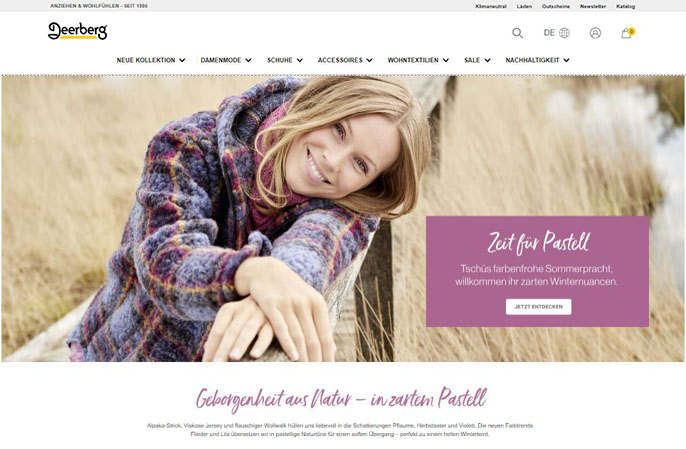This screenshot has height=449, width=686.
Task: Open the Gutscheine link
Action: (556, 7)
